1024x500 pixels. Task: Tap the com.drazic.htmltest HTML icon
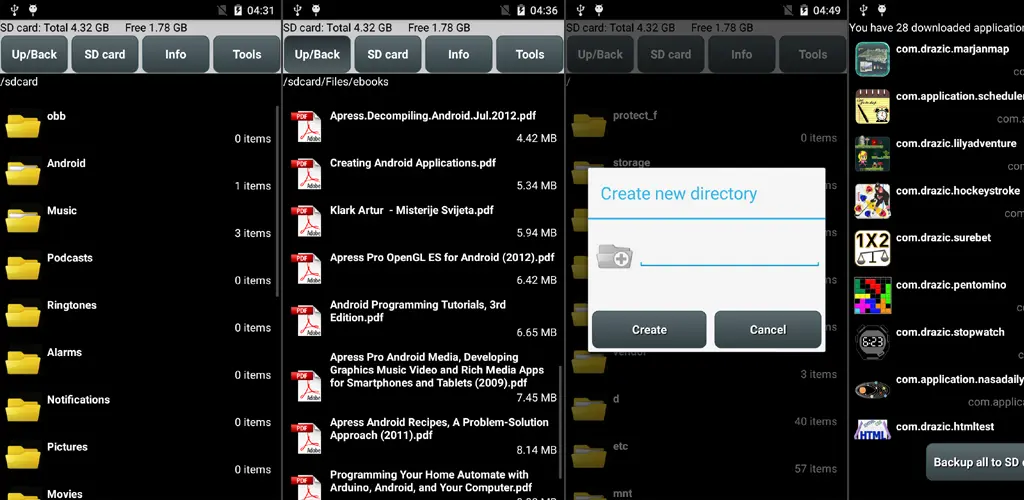[x=872, y=431]
